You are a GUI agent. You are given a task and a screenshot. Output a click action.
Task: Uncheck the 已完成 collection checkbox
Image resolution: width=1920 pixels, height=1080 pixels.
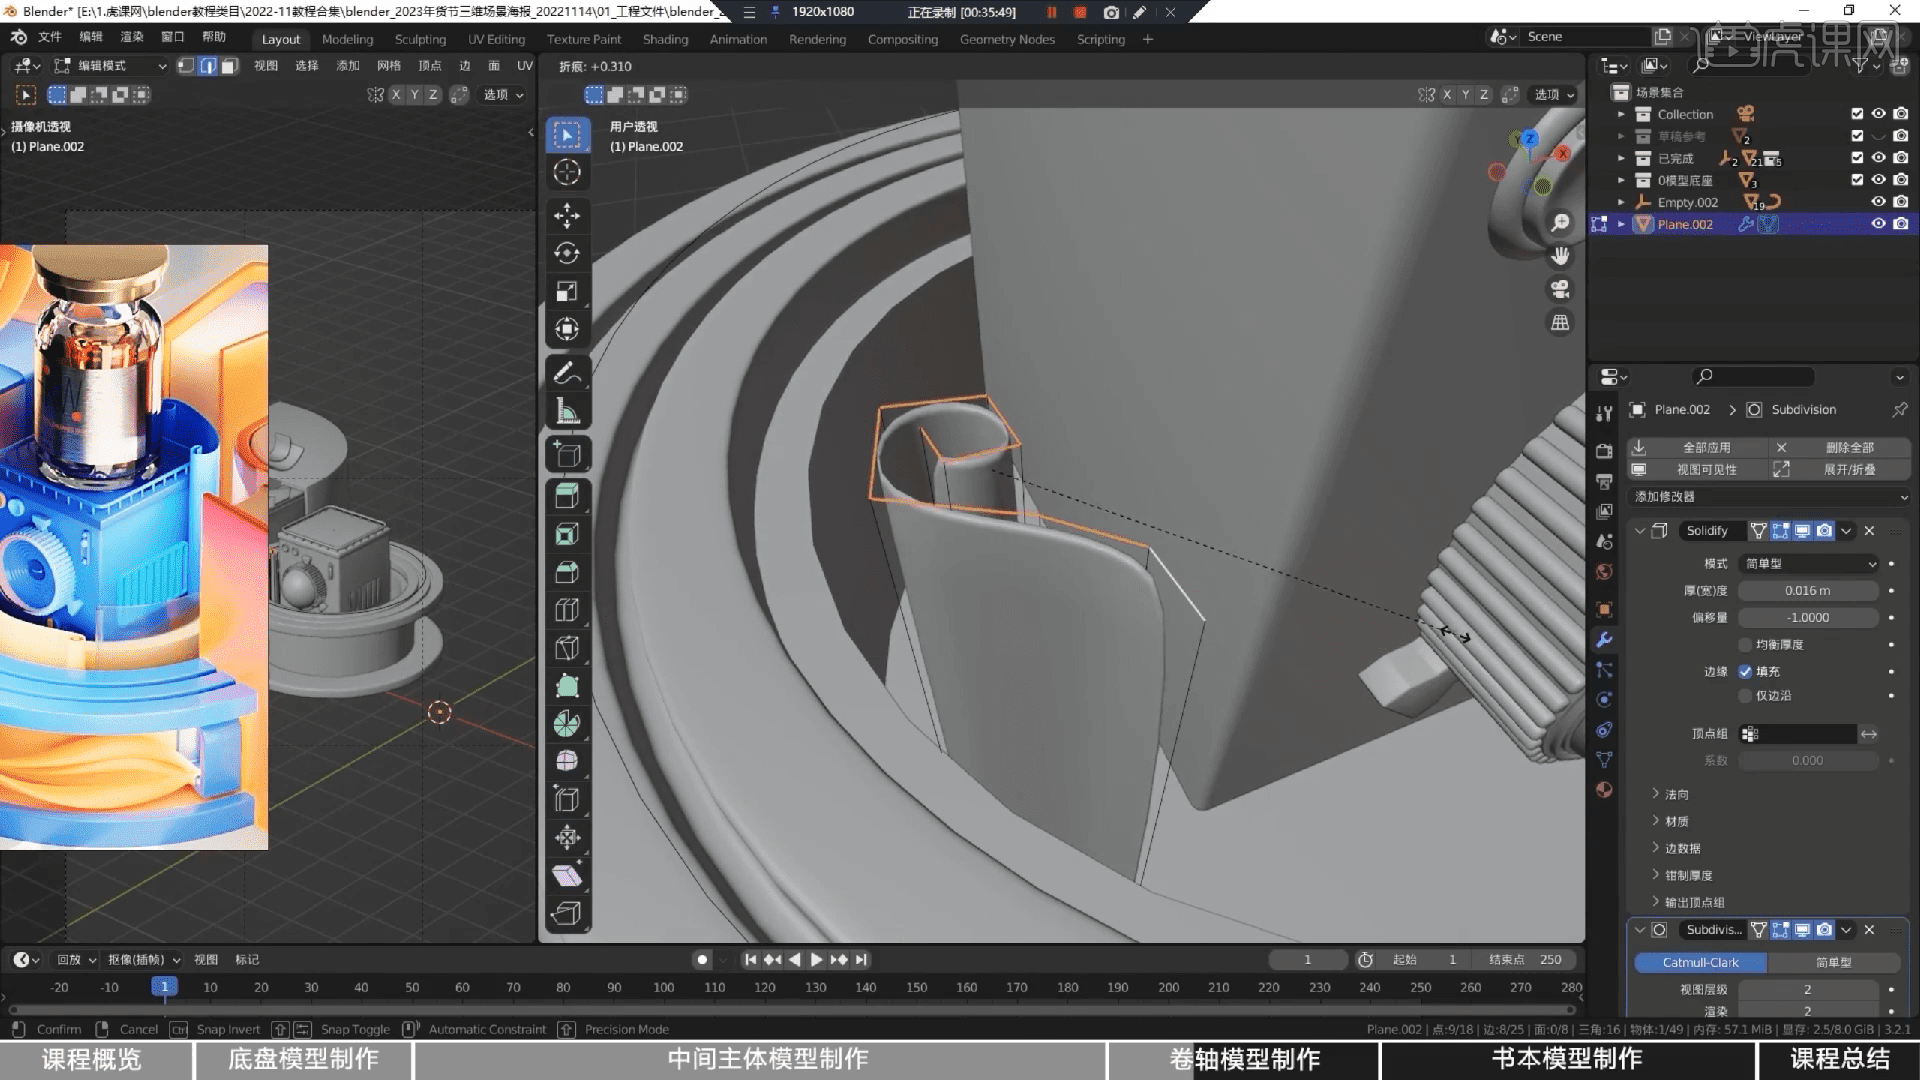[x=1857, y=158]
